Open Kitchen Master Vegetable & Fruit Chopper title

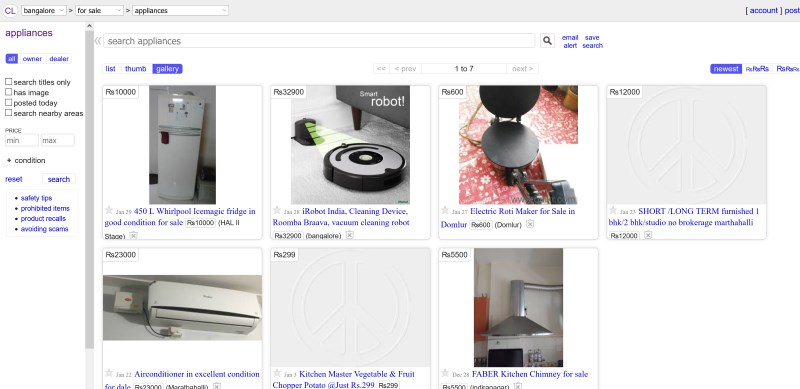tap(344, 379)
